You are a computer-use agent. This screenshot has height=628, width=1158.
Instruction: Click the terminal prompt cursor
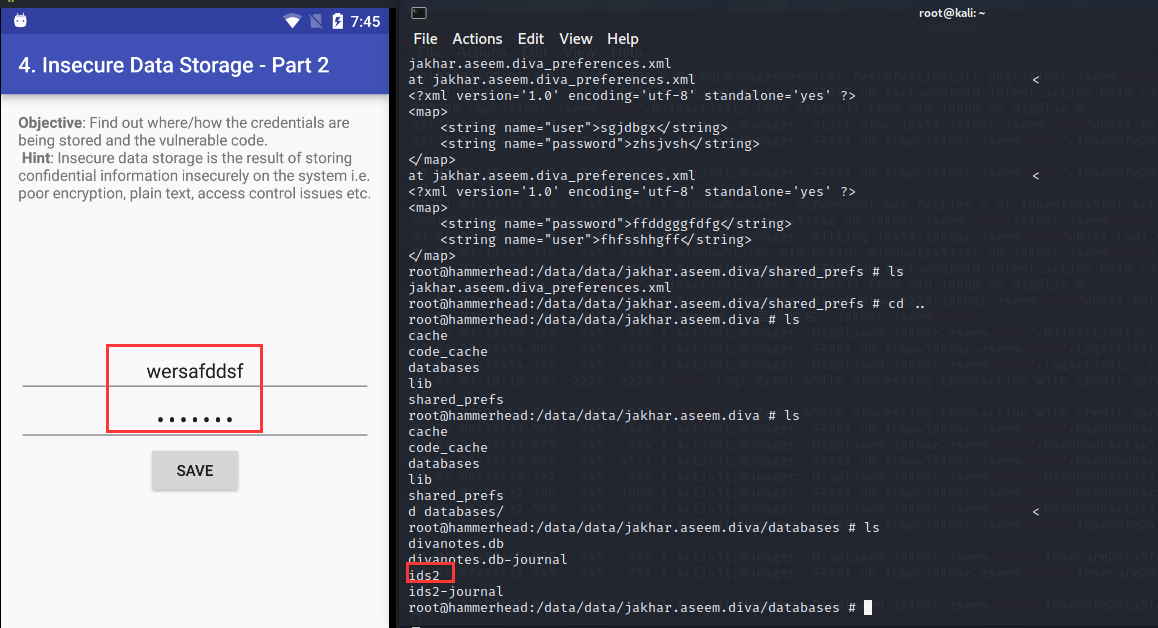(x=868, y=607)
